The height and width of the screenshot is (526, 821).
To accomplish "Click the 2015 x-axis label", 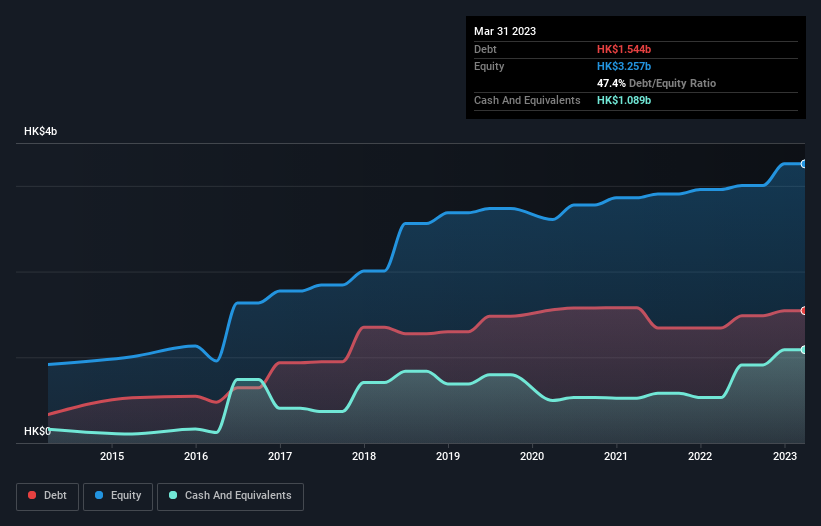I will click(x=112, y=456).
